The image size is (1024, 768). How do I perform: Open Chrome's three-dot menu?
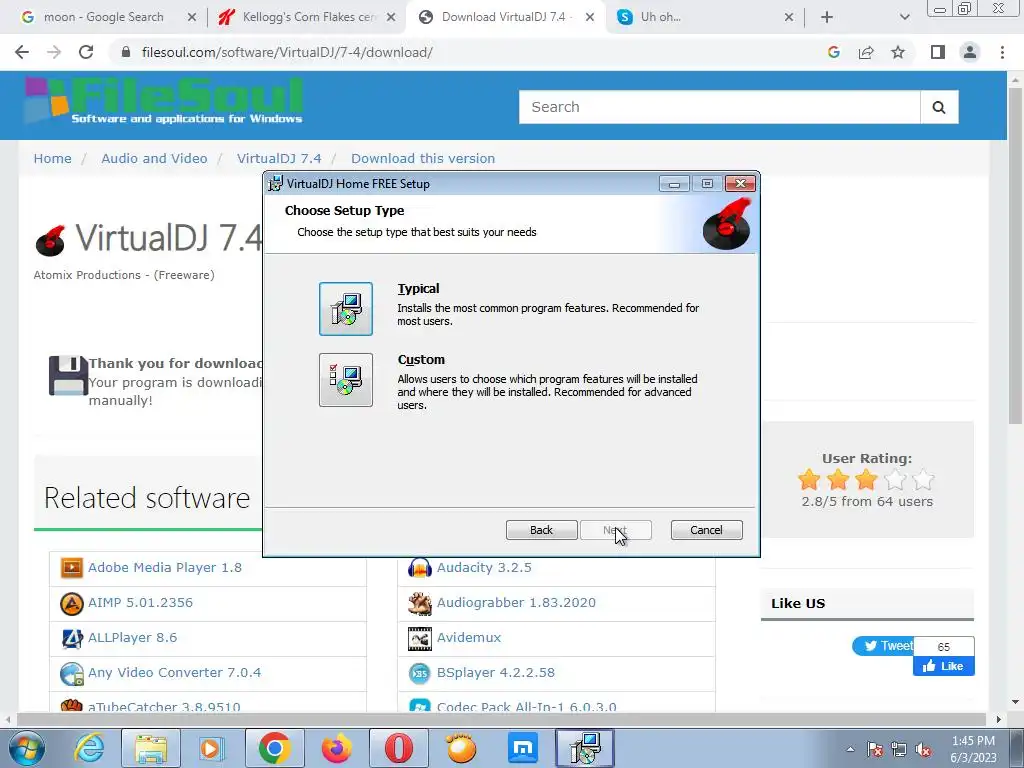point(1002,52)
